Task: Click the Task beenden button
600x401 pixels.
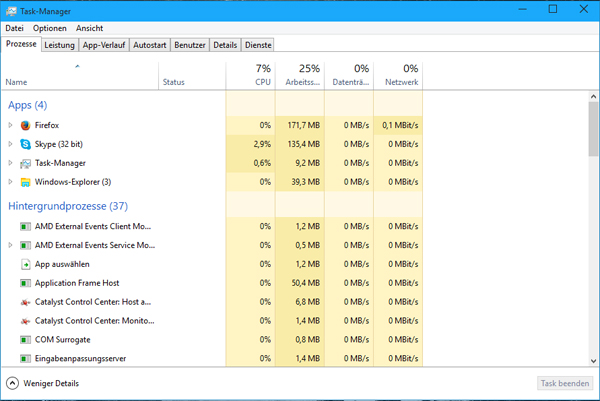Action: click(x=565, y=383)
